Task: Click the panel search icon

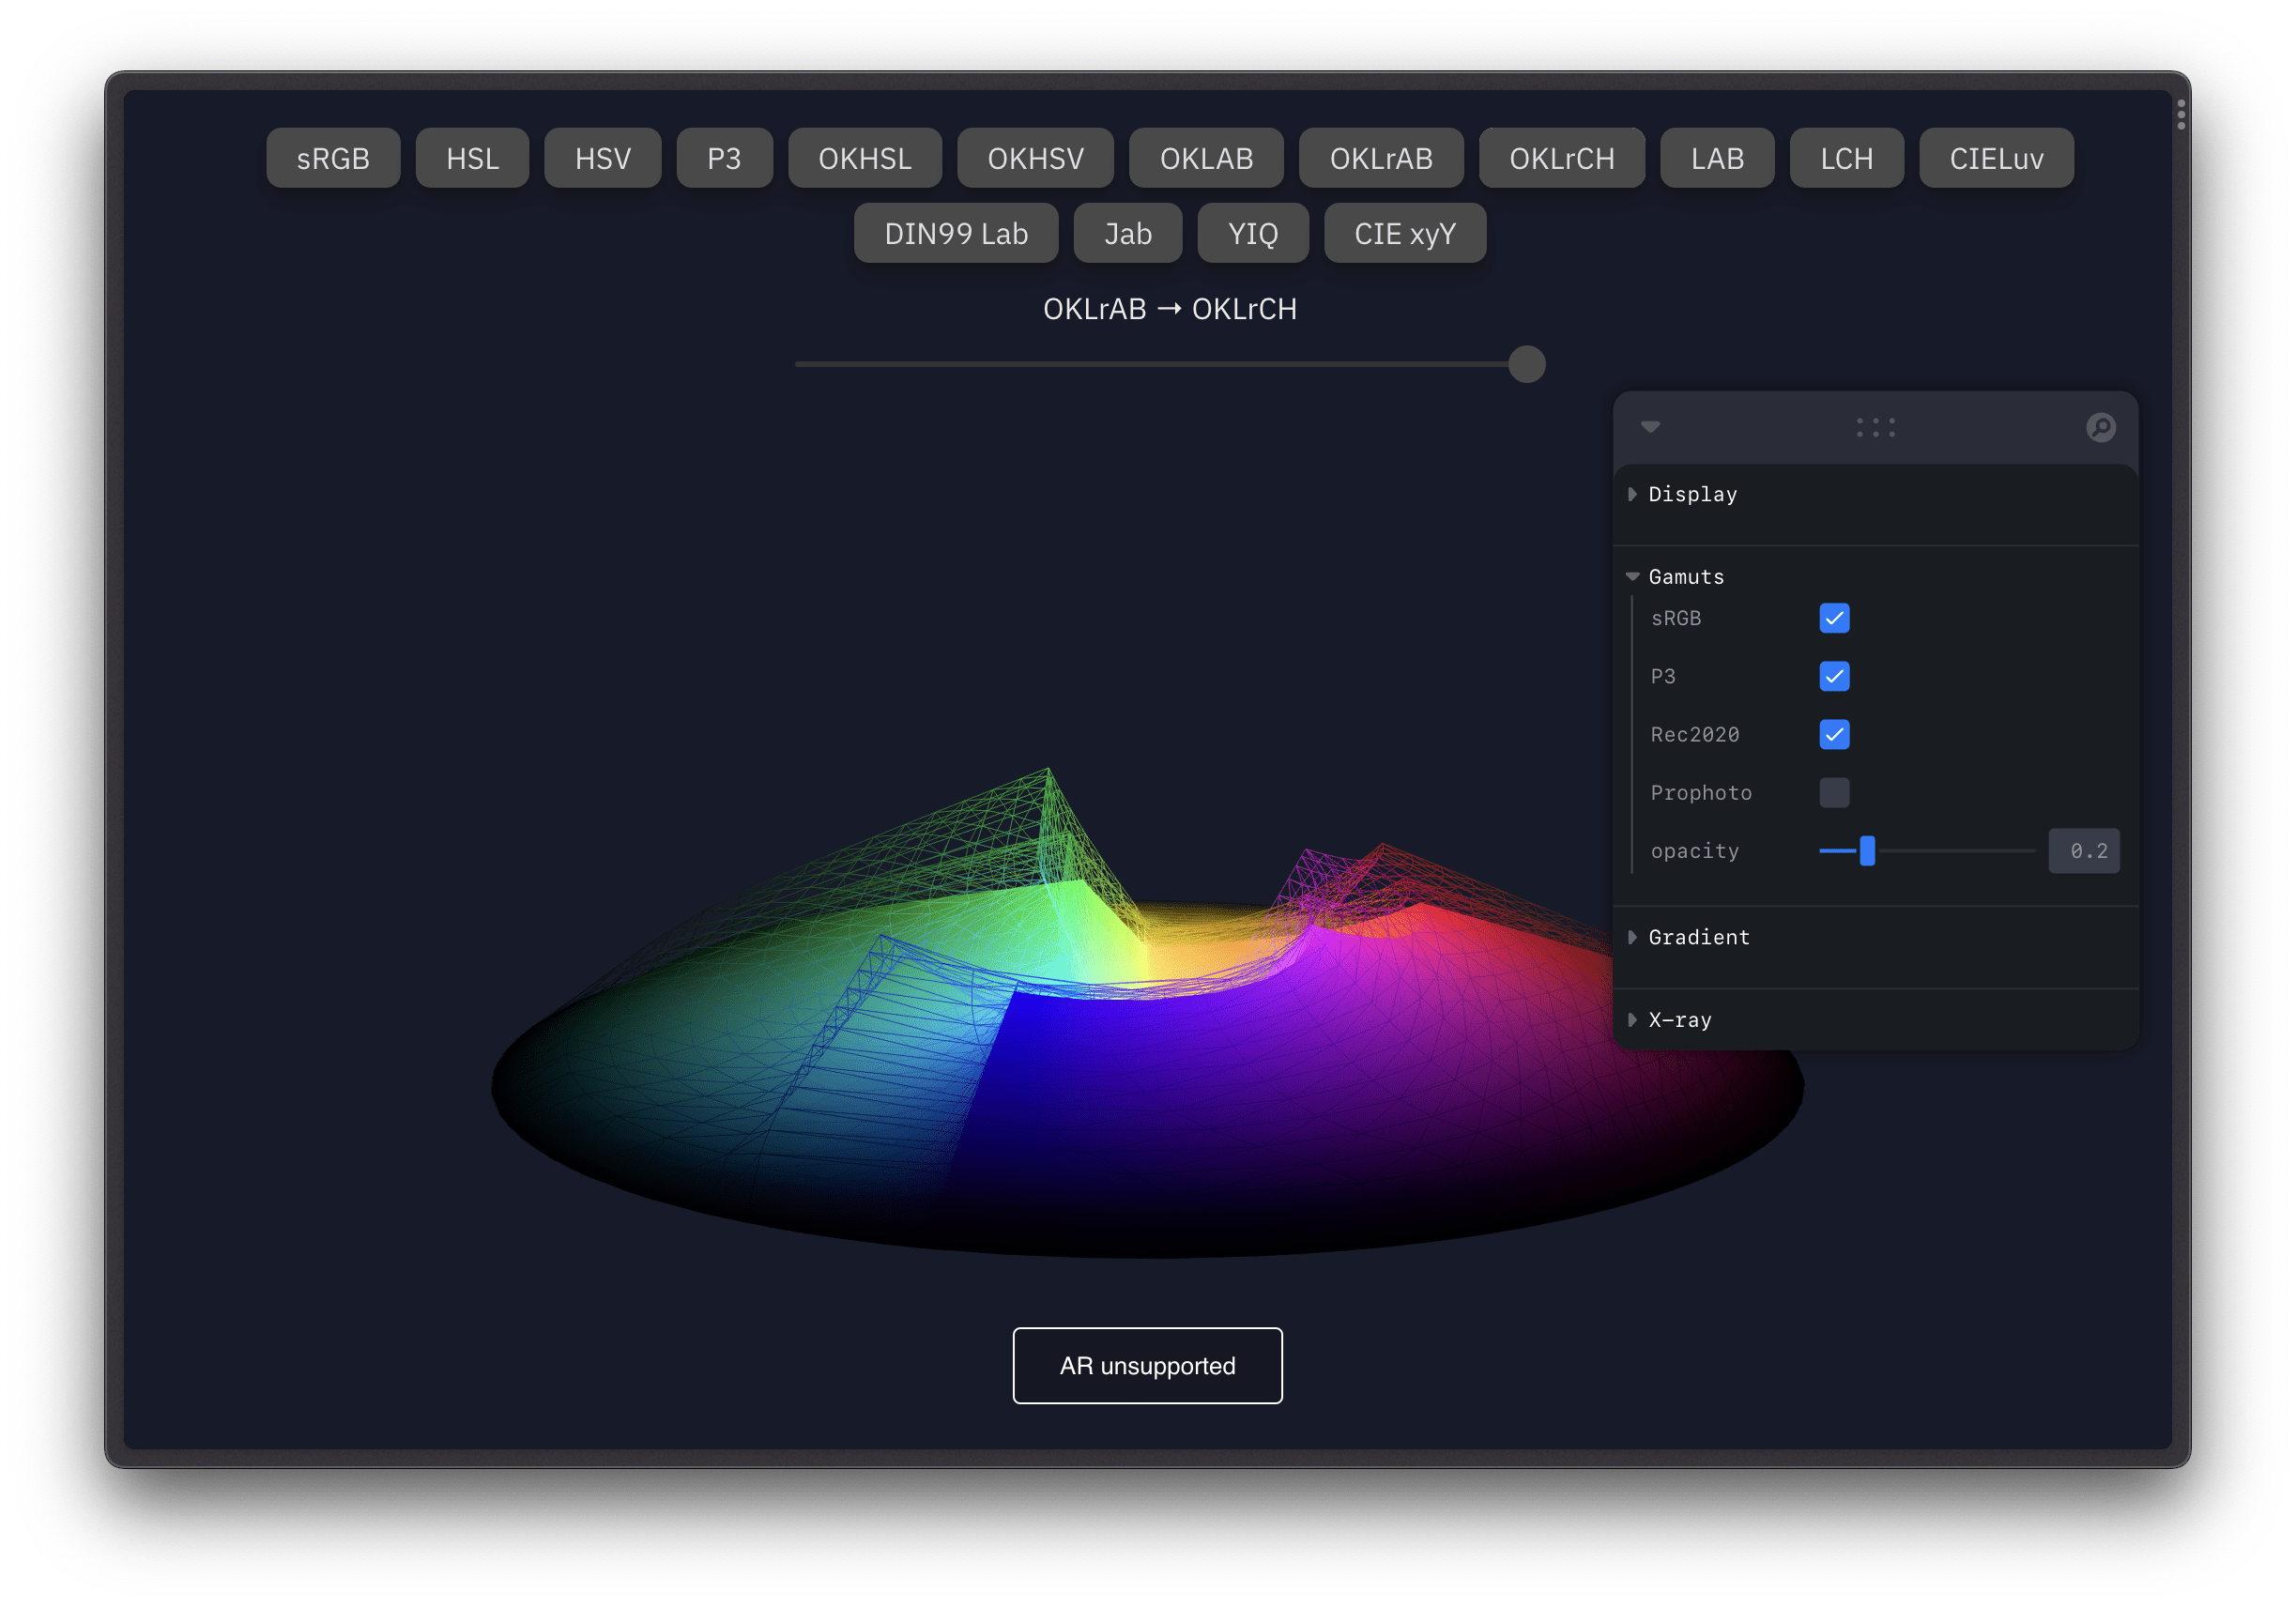Action: (x=2100, y=428)
